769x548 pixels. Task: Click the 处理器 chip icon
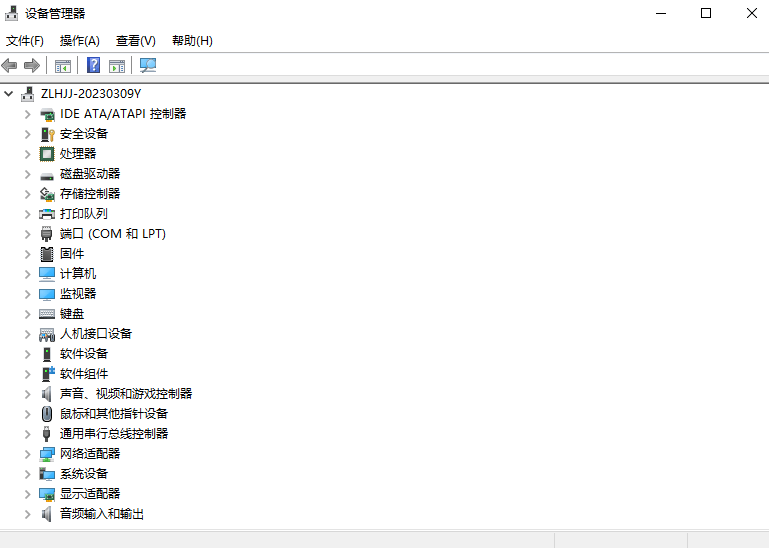tap(47, 154)
